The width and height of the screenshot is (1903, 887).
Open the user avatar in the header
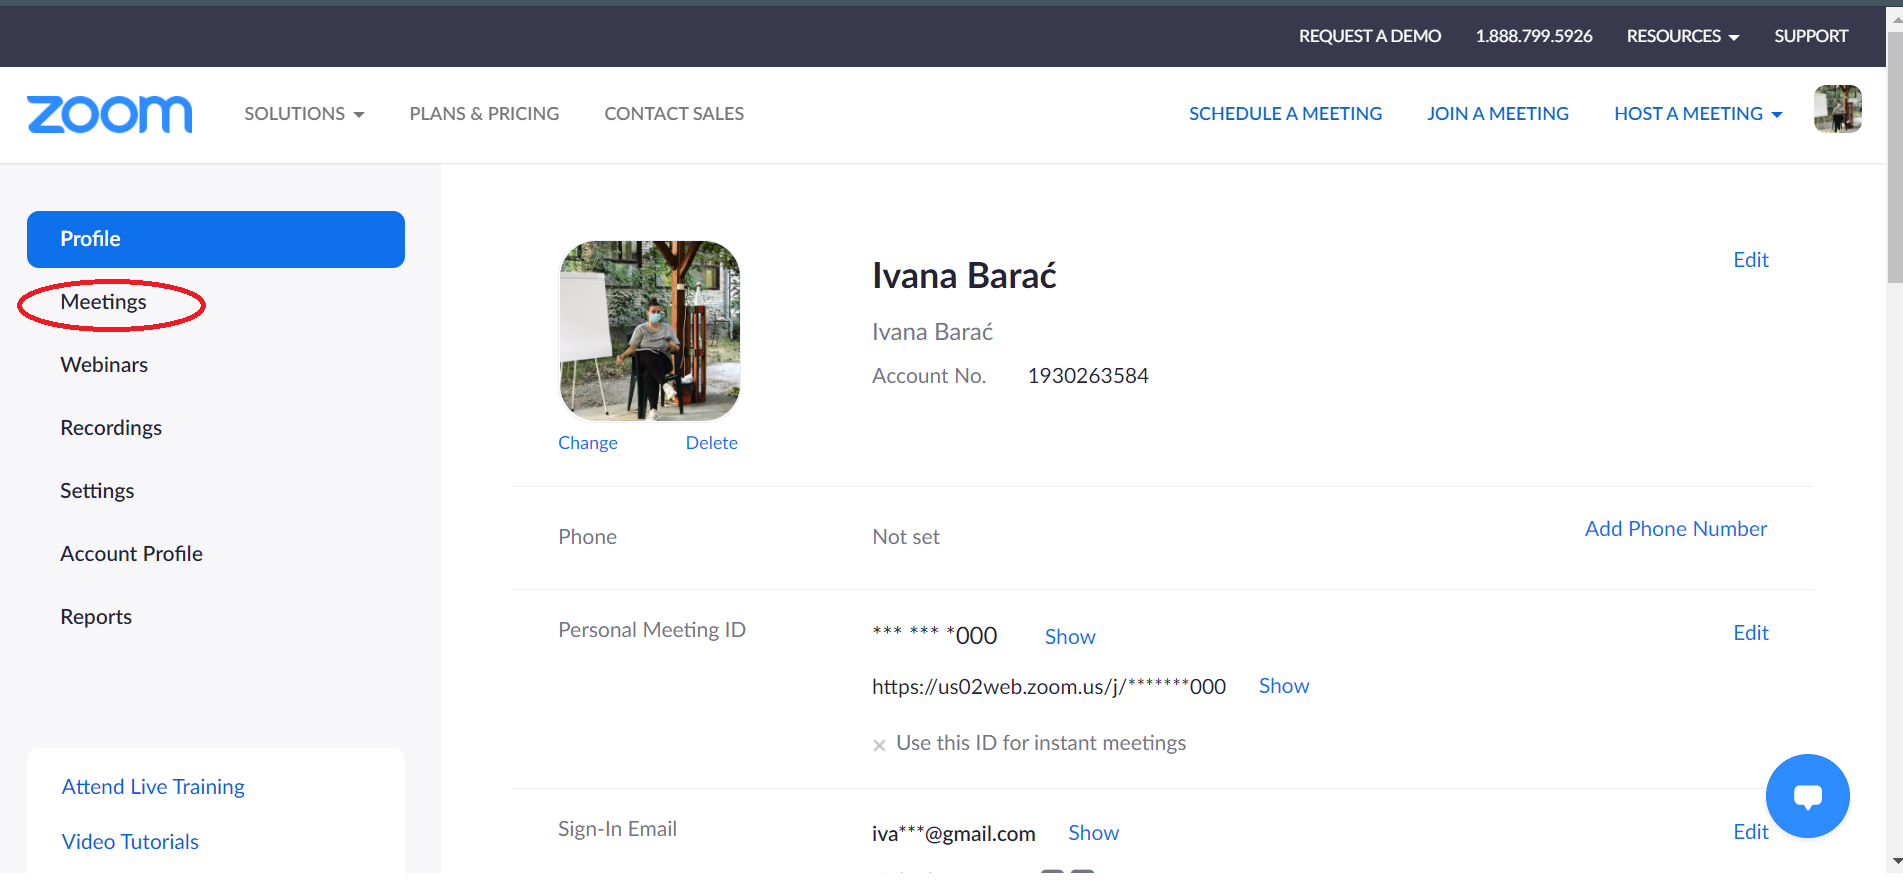pyautogui.click(x=1837, y=109)
